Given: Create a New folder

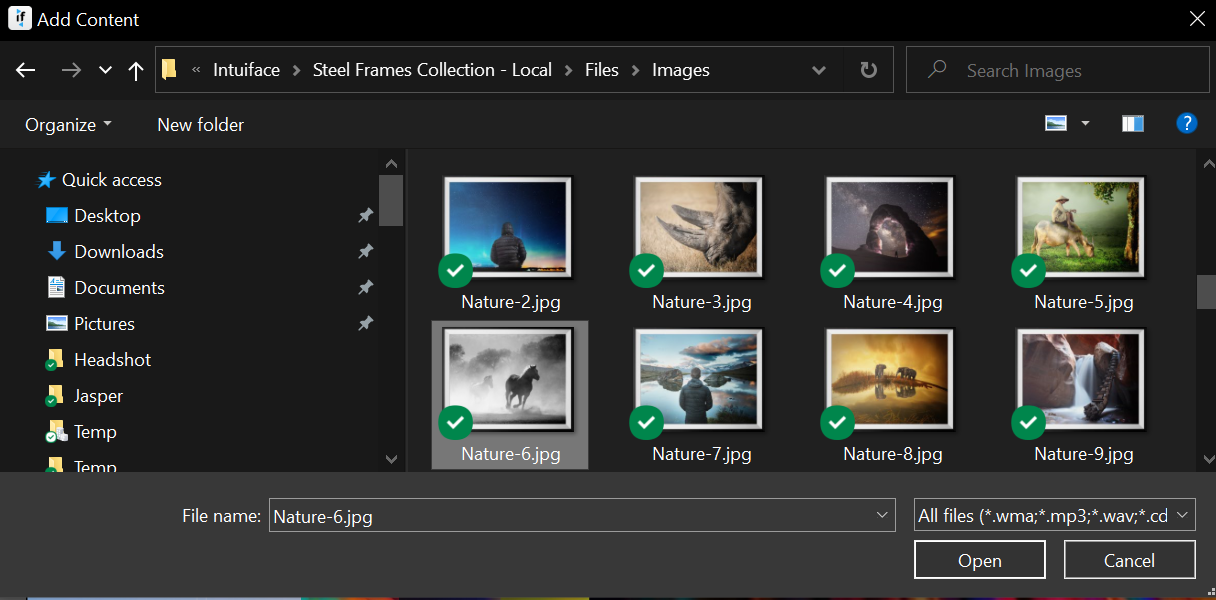Looking at the screenshot, I should coord(200,124).
